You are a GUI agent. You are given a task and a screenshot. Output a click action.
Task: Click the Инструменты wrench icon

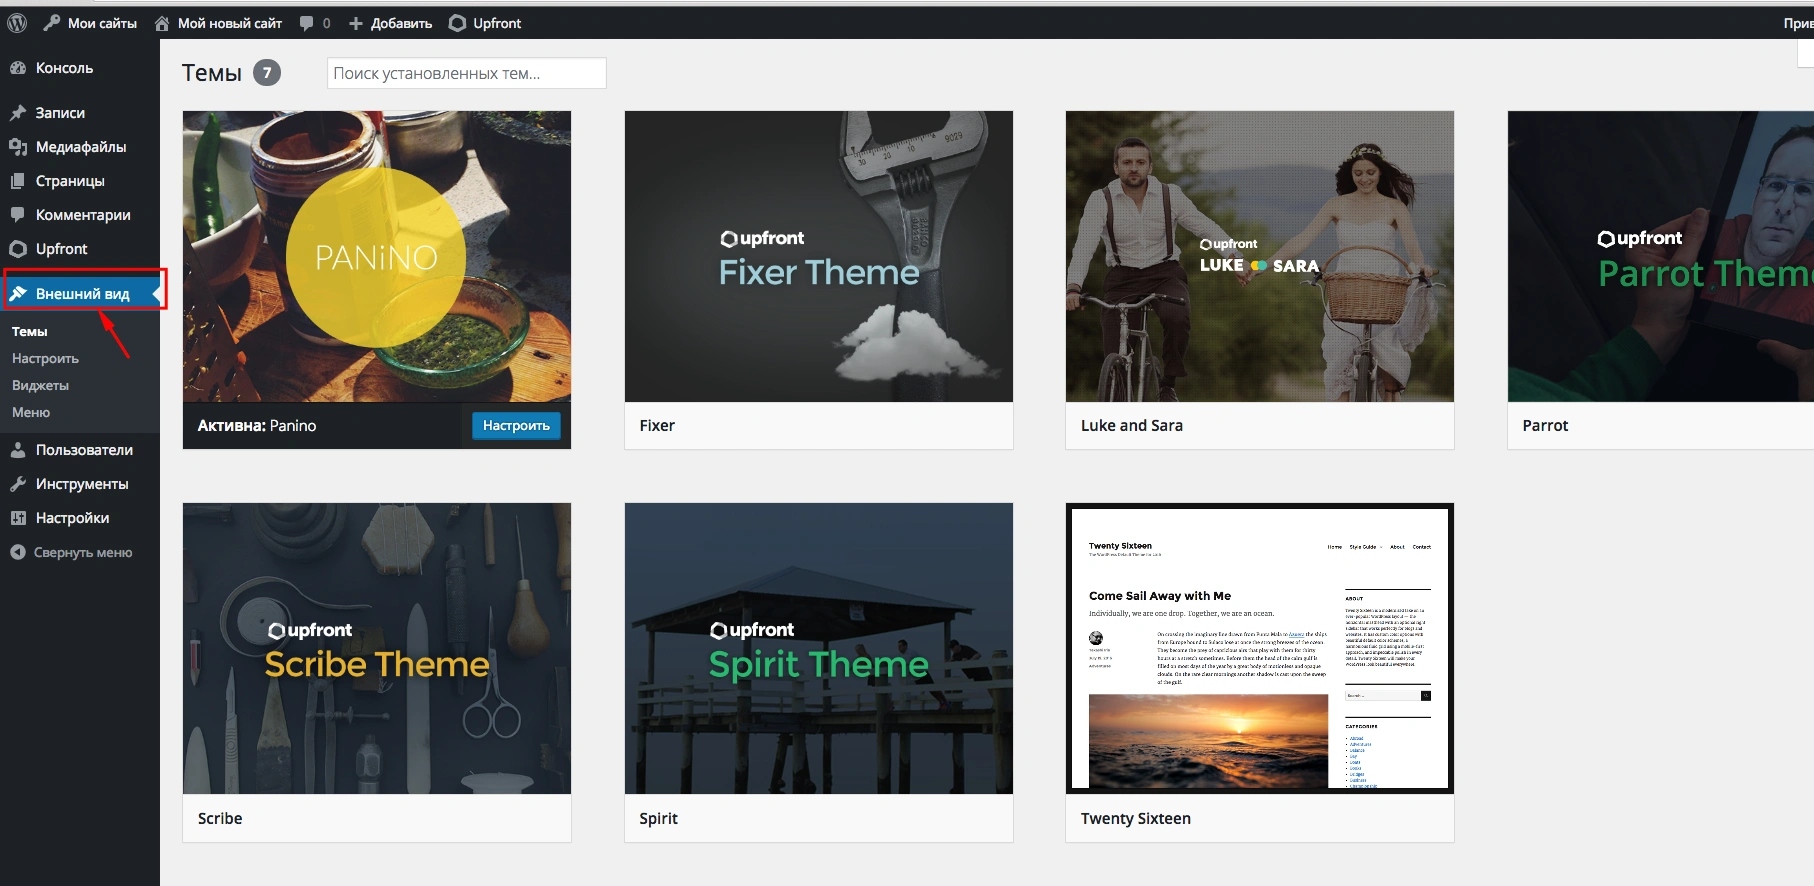pyautogui.click(x=18, y=484)
